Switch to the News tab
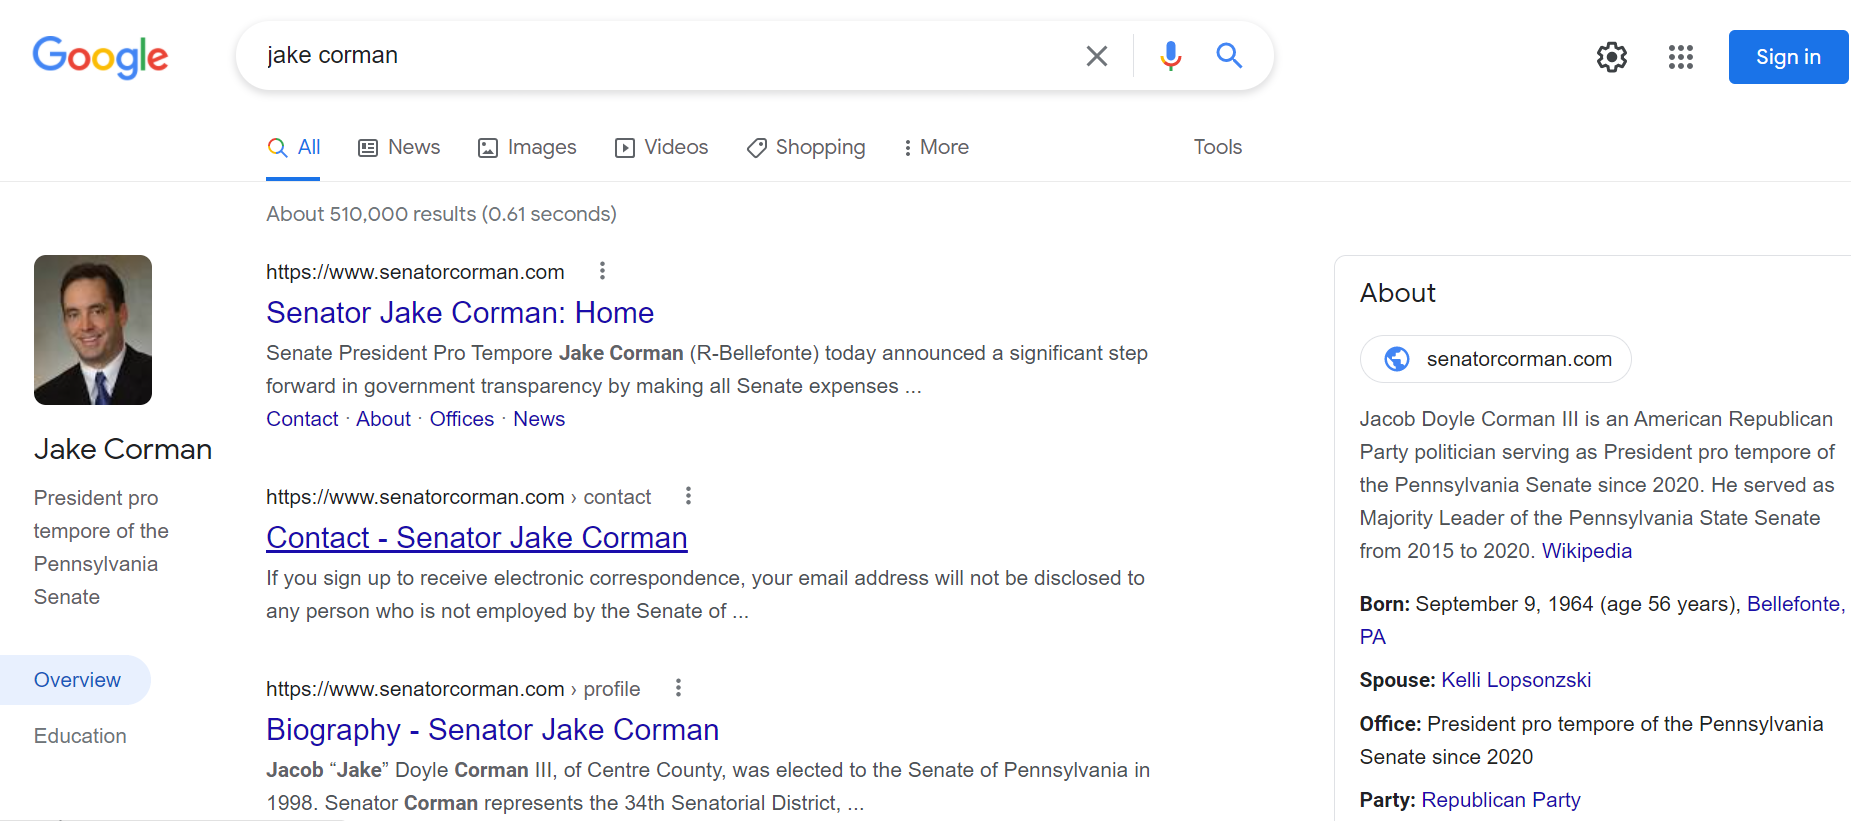This screenshot has height=821, width=1851. click(x=399, y=148)
